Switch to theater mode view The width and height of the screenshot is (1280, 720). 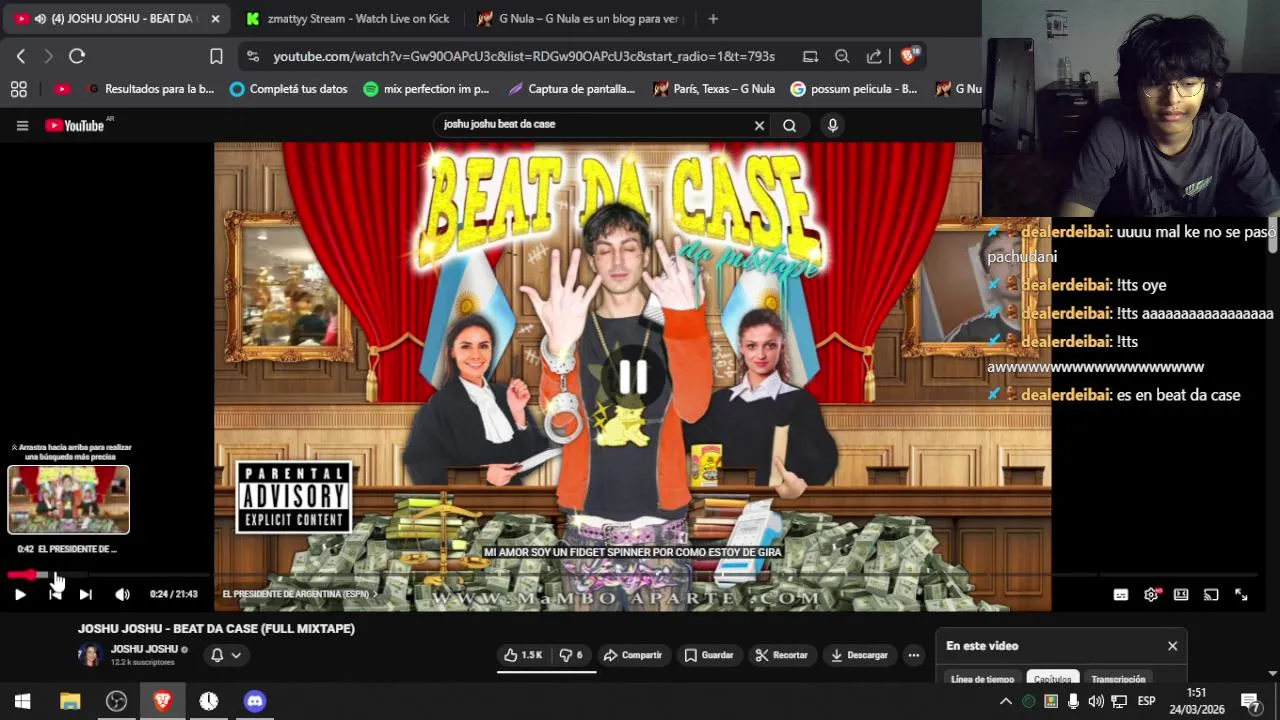pos(1181,594)
